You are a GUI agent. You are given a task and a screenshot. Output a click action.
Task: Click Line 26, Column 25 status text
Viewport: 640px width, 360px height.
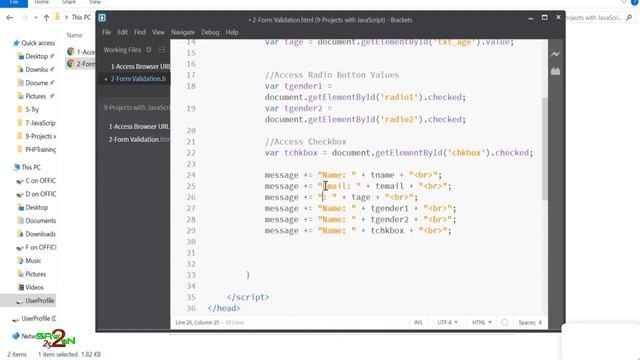[197, 322]
